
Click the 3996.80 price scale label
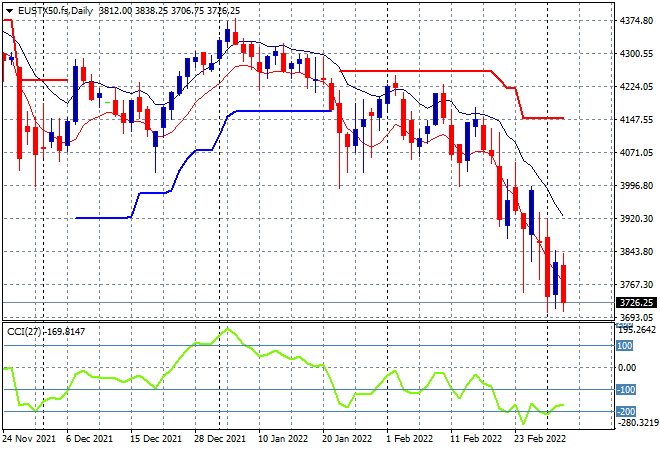(x=637, y=186)
